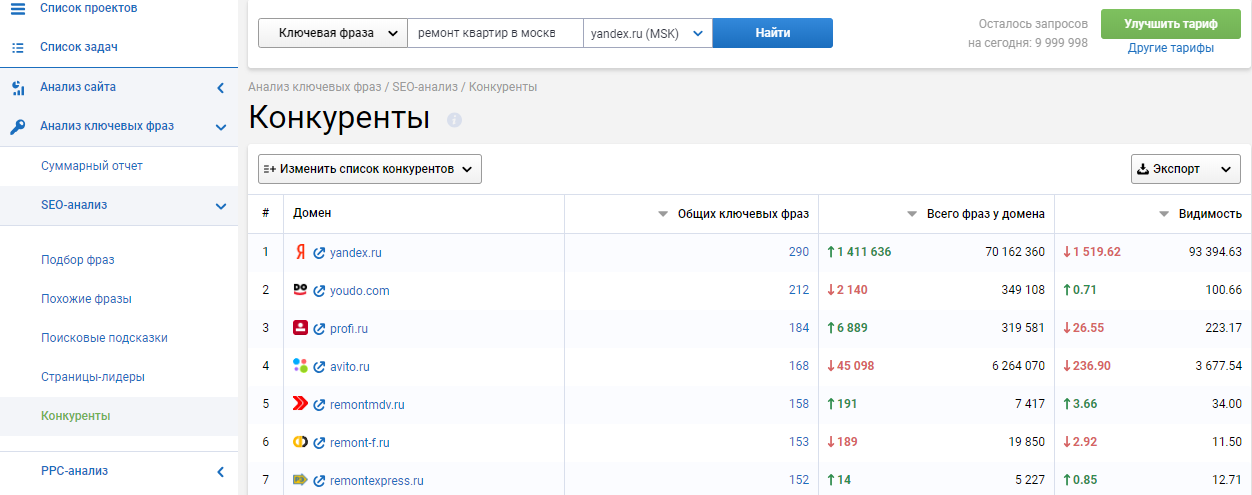Click common phrases value 290
1252x495 pixels.
pos(799,252)
